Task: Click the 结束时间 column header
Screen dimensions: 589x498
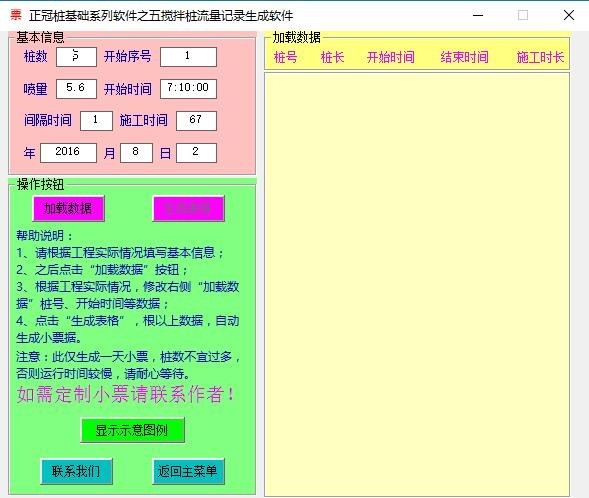Action: pos(465,57)
